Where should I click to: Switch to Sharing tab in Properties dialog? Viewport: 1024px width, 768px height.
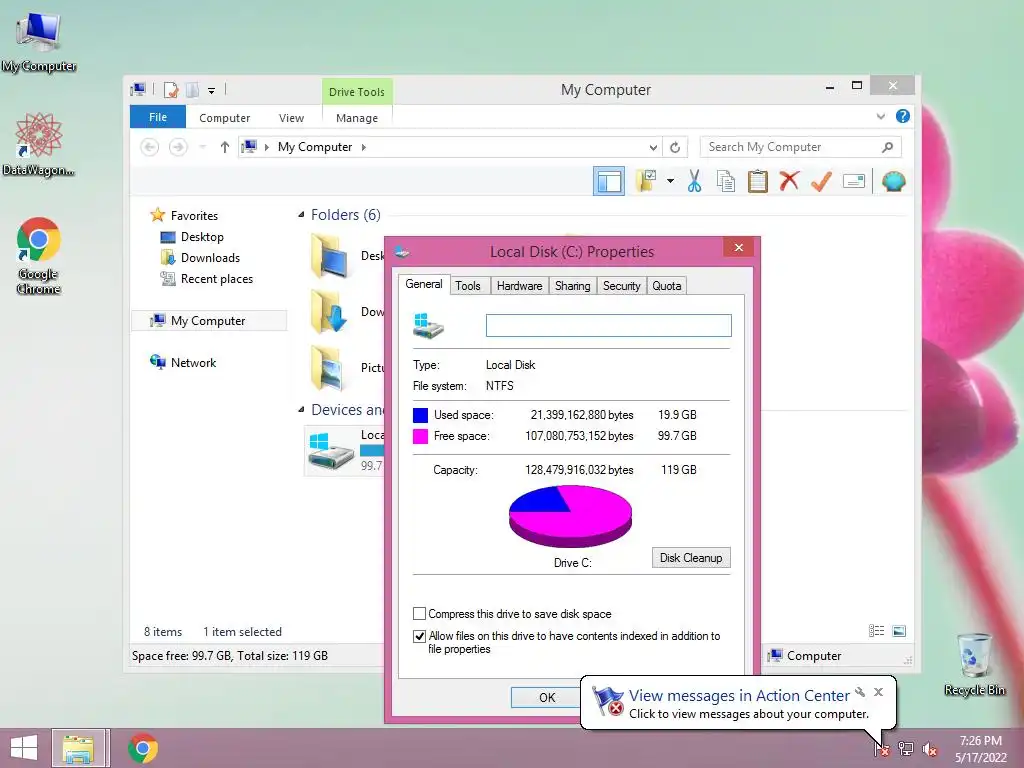(572, 286)
